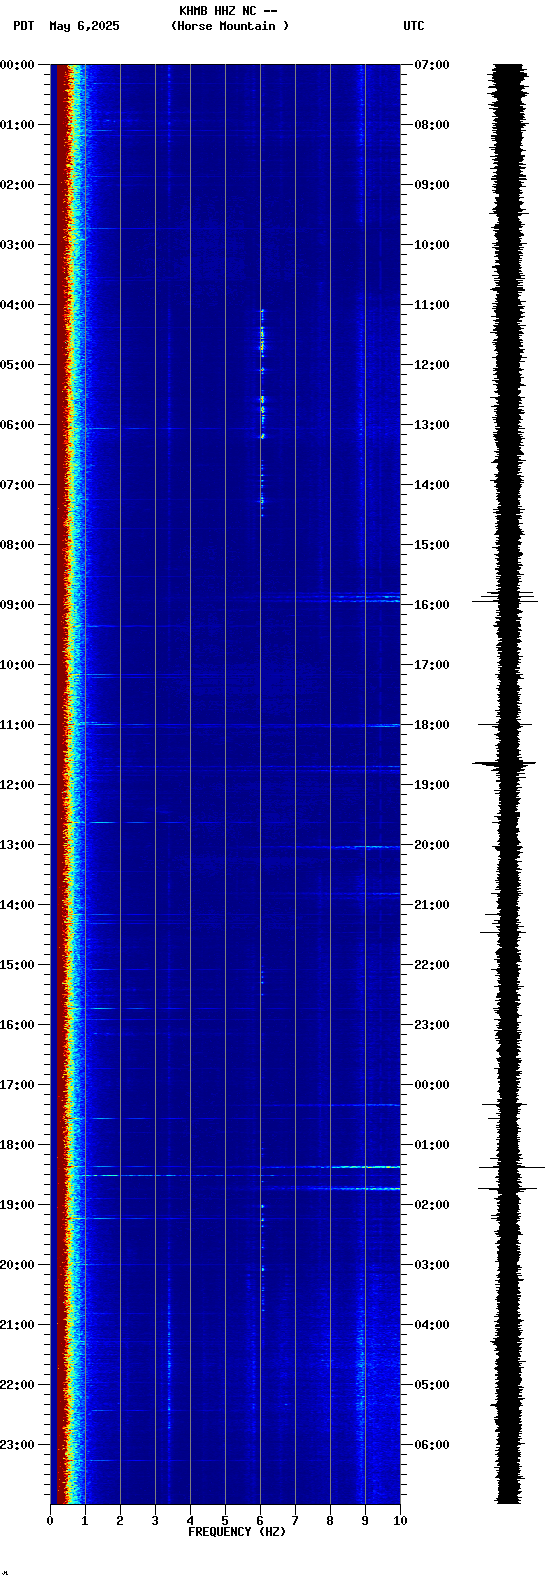Click the 10:00 PDT left axis label
This screenshot has width=552, height=1584.
tap(17, 665)
